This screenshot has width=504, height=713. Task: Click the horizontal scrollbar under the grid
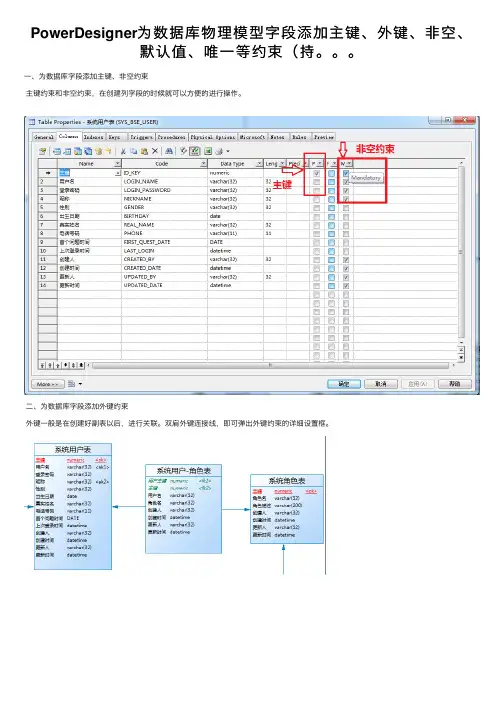click(x=271, y=365)
